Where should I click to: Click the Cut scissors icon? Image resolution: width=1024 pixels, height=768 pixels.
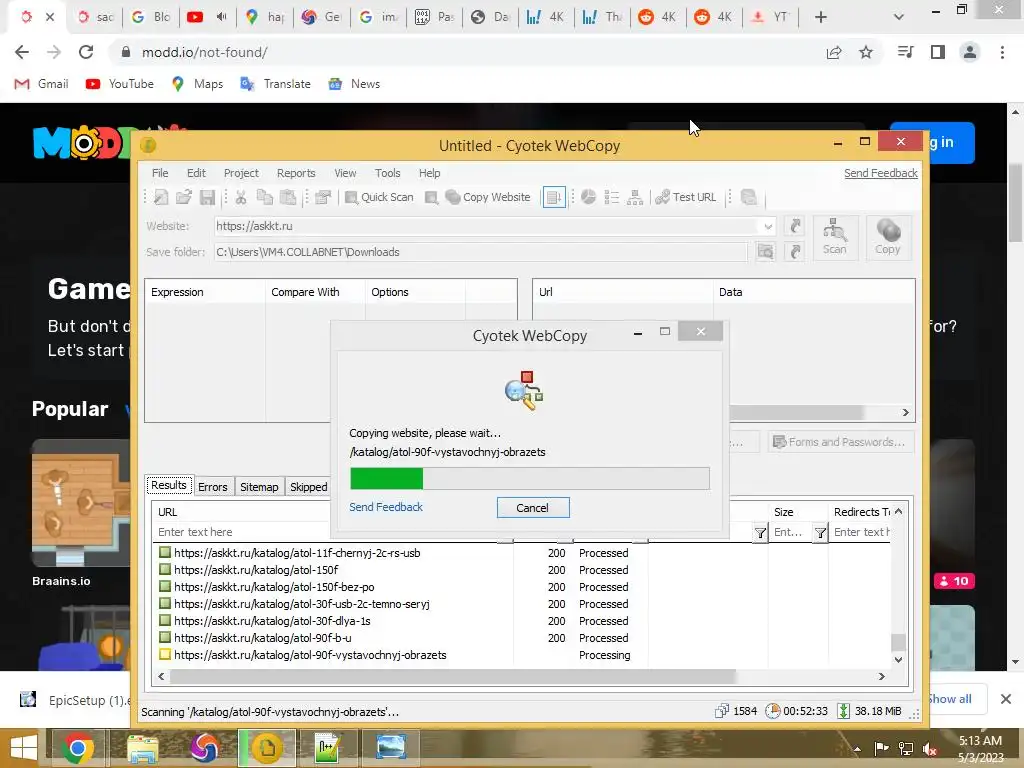tap(241, 197)
